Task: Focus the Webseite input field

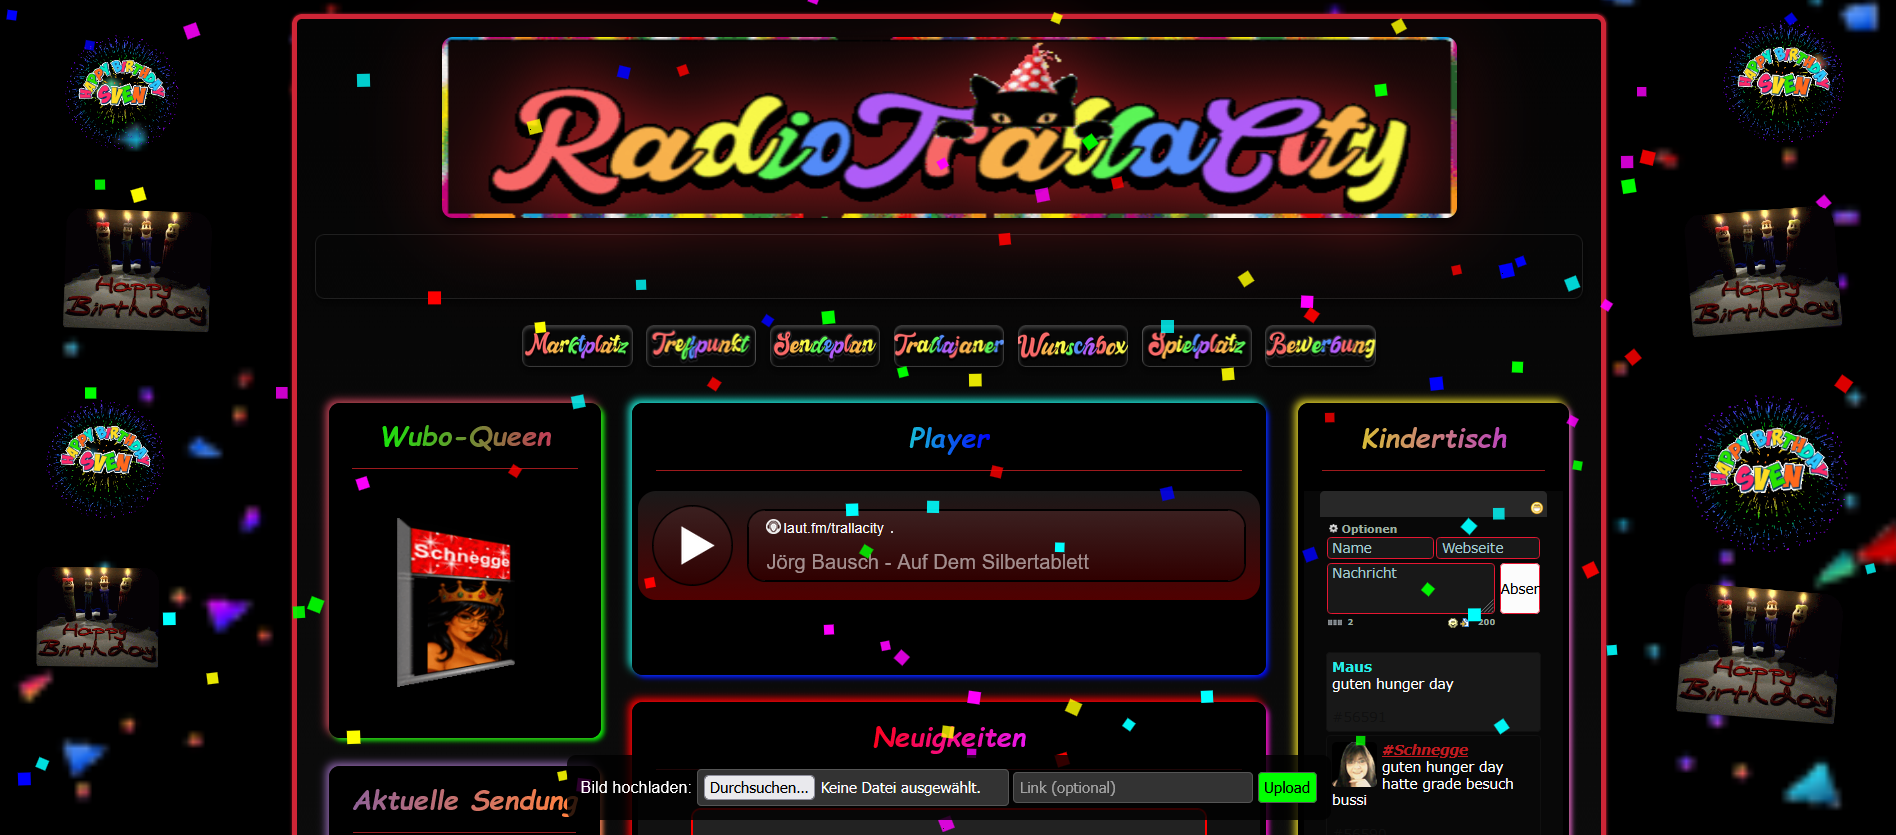Action: click(x=1486, y=548)
